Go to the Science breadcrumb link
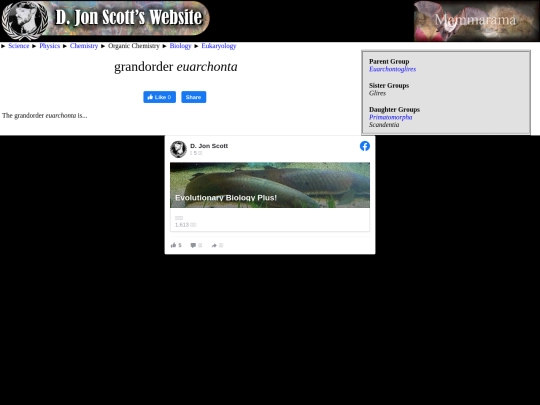The height and width of the screenshot is (405, 540). point(19,46)
